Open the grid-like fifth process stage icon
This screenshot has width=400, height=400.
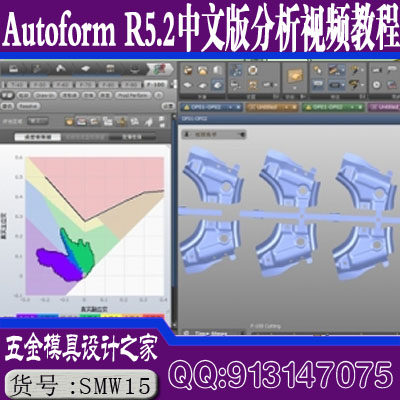click(x=110, y=69)
